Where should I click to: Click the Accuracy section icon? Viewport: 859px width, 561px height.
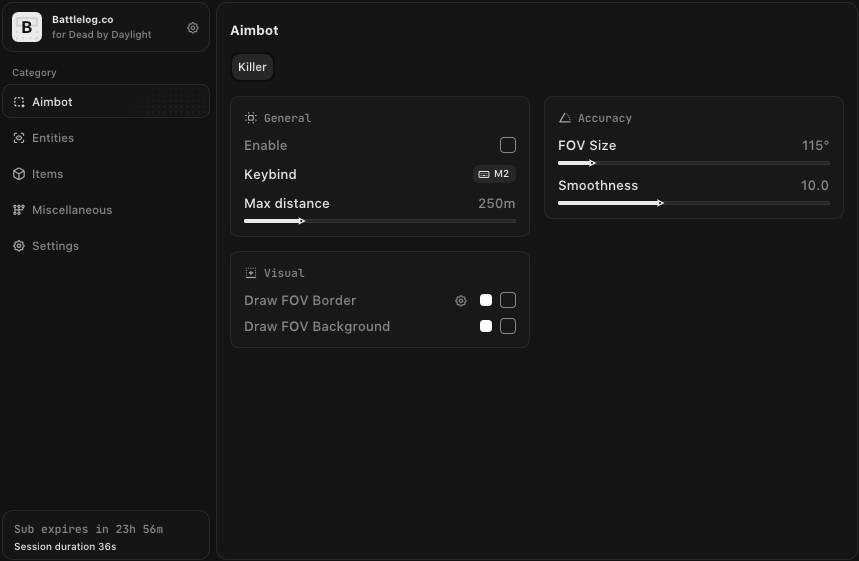565,118
